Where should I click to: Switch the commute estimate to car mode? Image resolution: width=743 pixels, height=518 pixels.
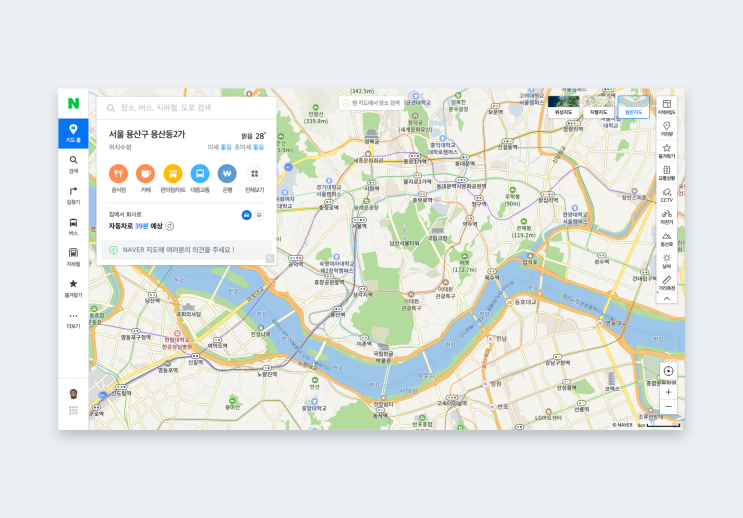point(246,215)
